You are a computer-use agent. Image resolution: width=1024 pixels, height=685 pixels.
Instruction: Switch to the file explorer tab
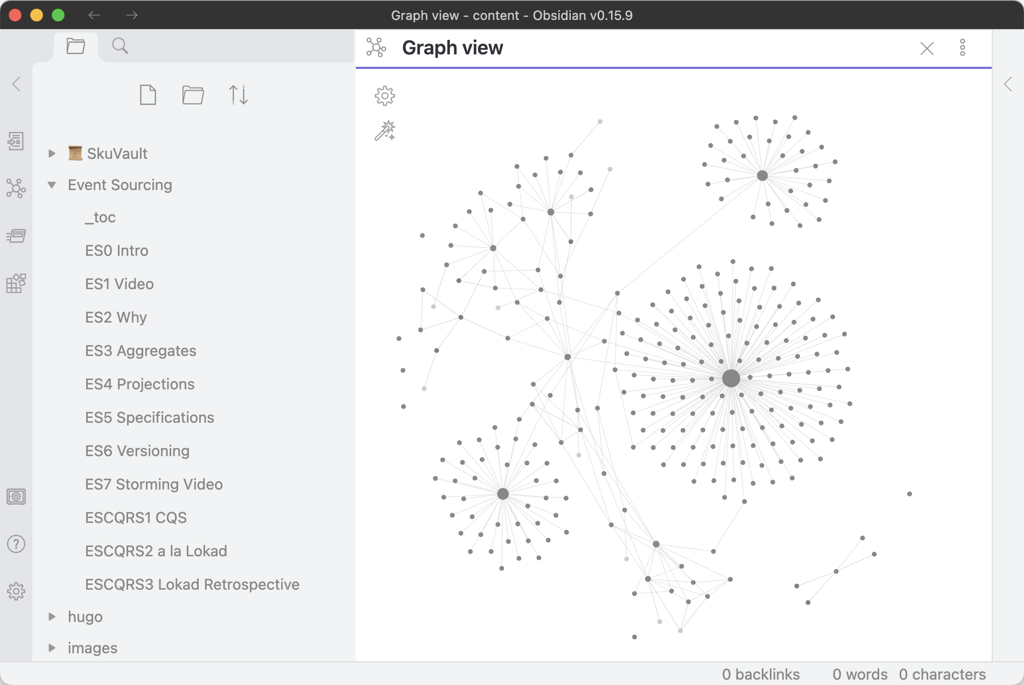[76, 46]
